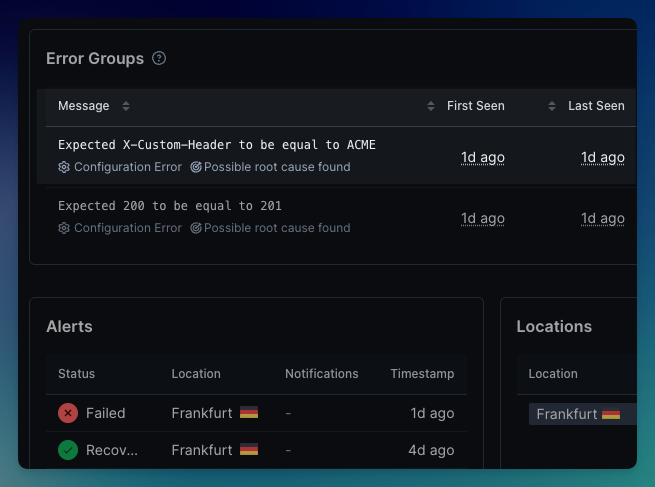Select the truncated Recov... alert label
655x487 pixels.
[112, 450]
